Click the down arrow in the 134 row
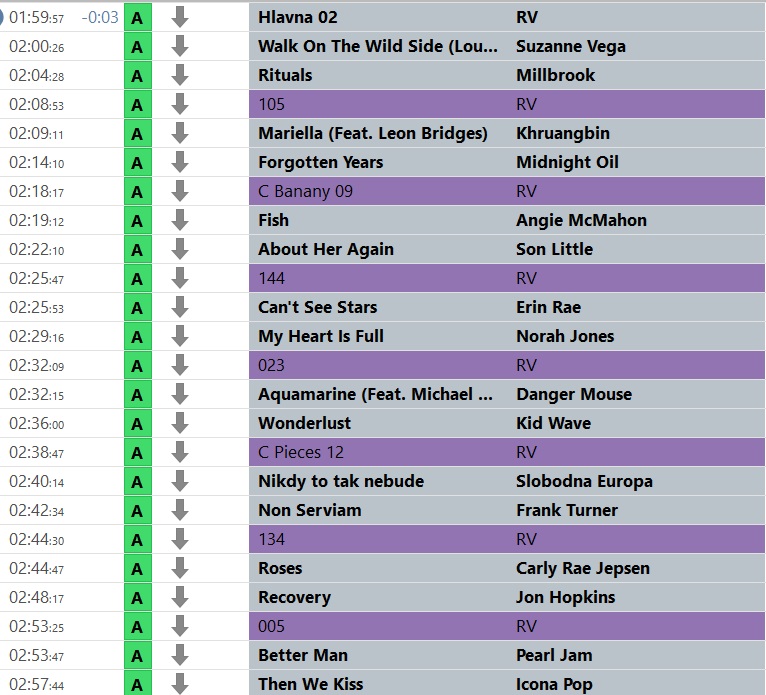Viewport: 766px width, 695px height. 180,540
